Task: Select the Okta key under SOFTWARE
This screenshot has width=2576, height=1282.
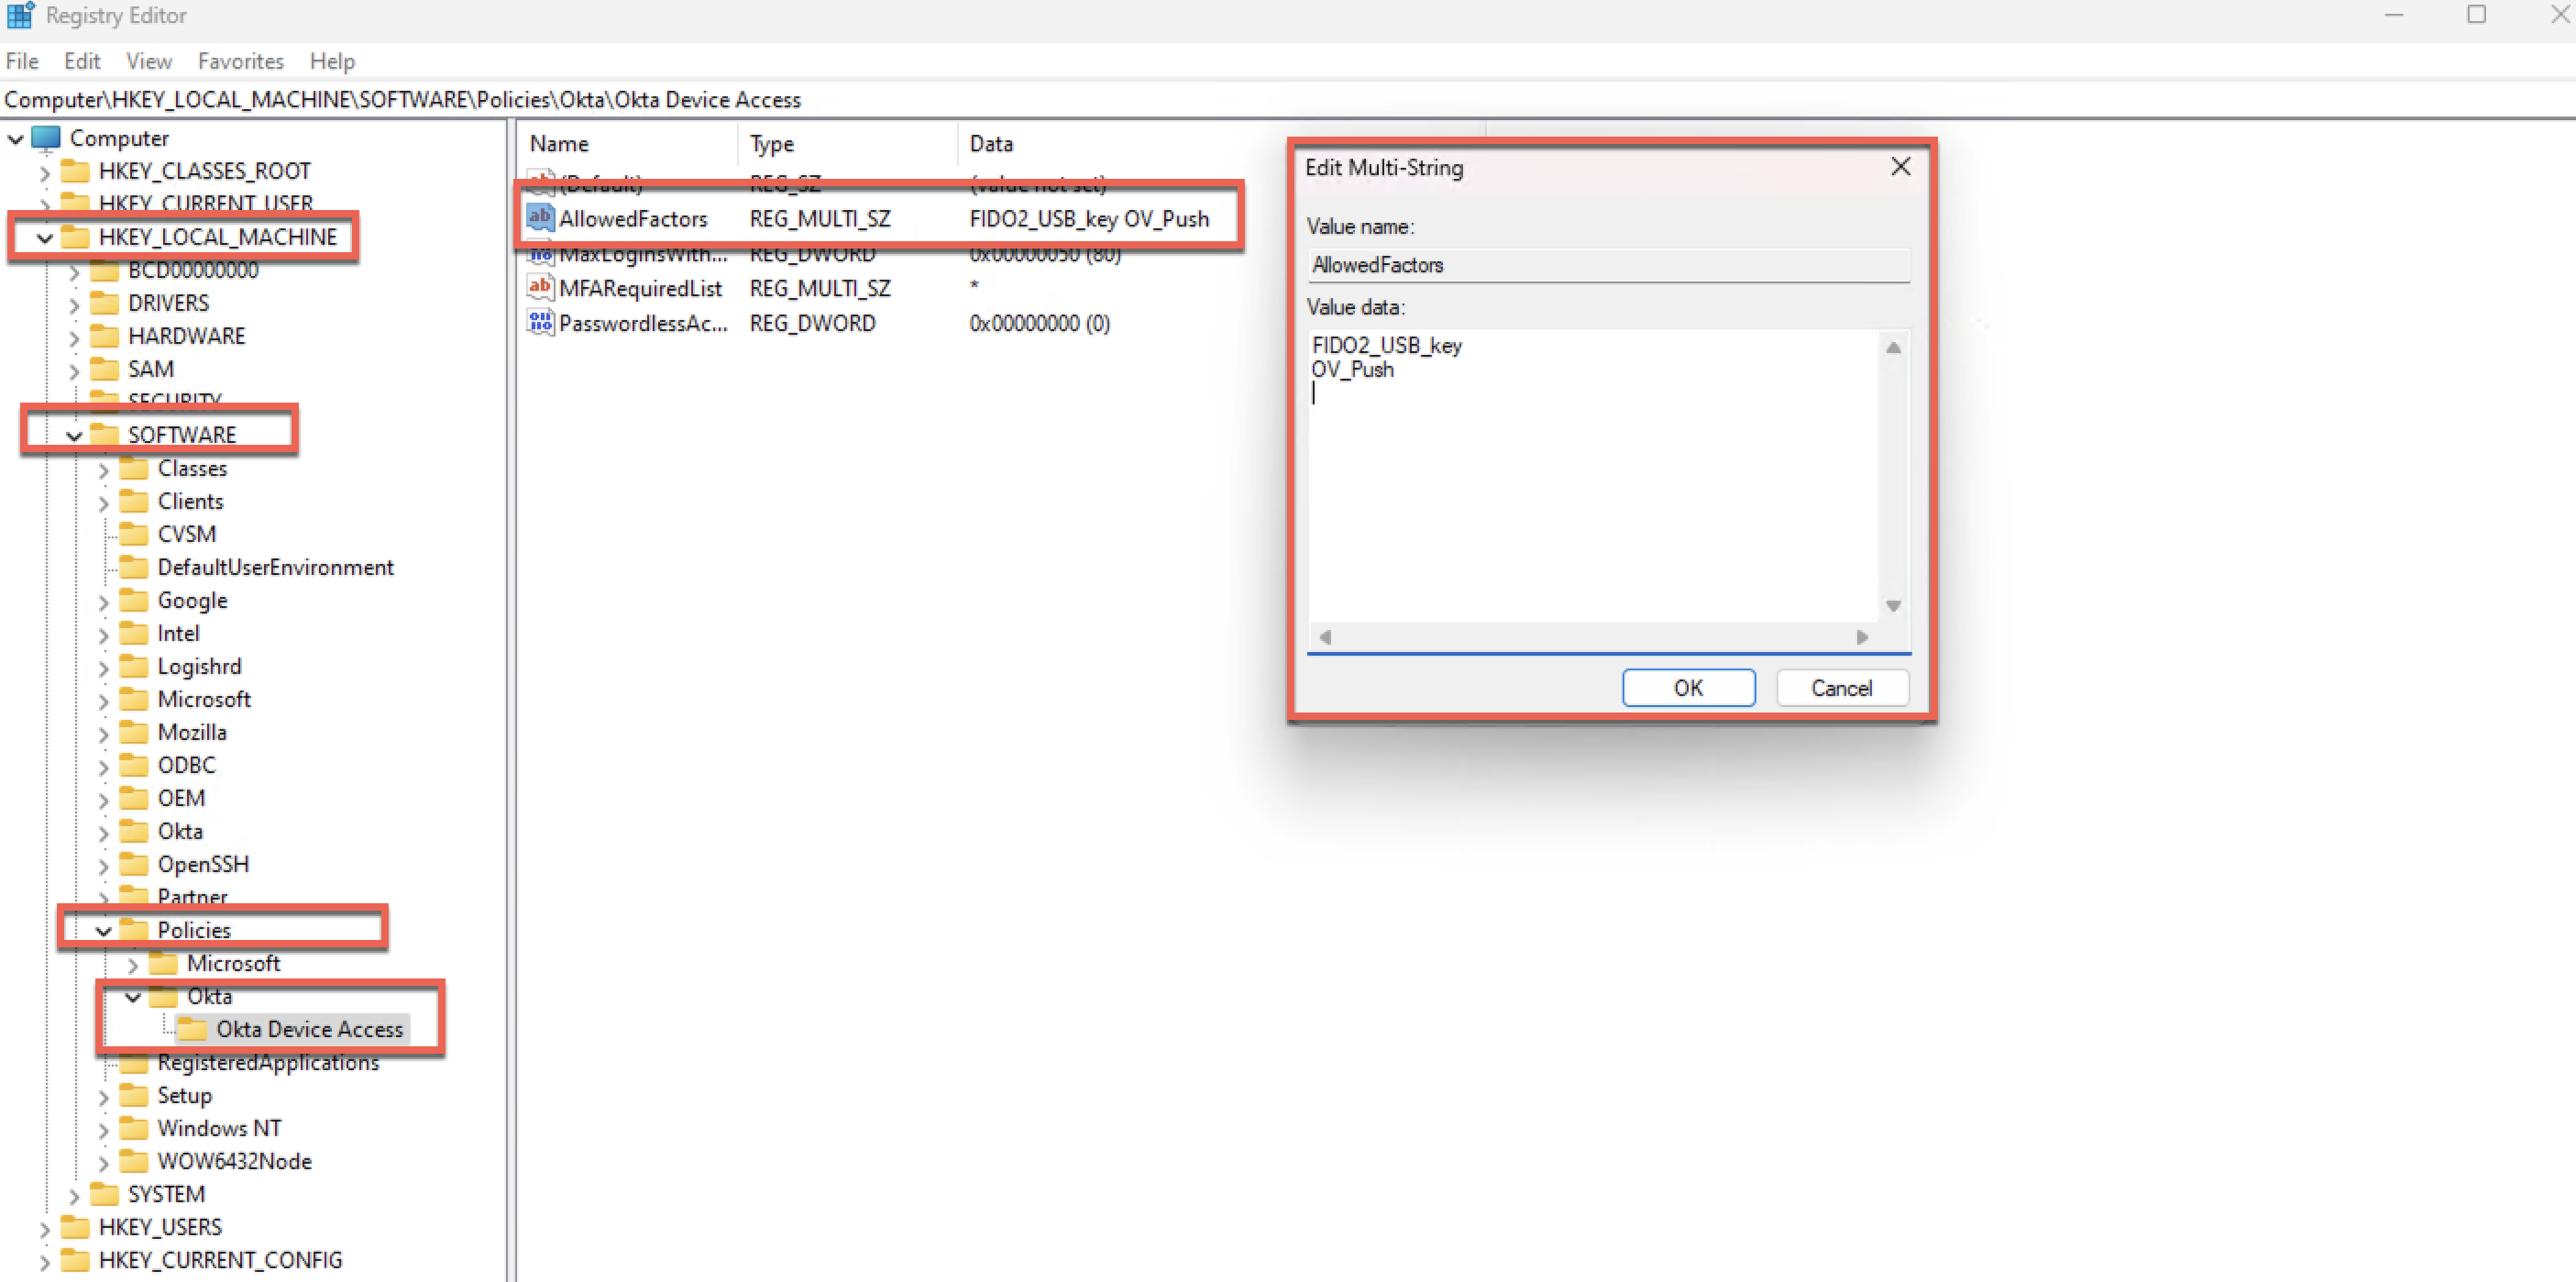Action: (180, 831)
